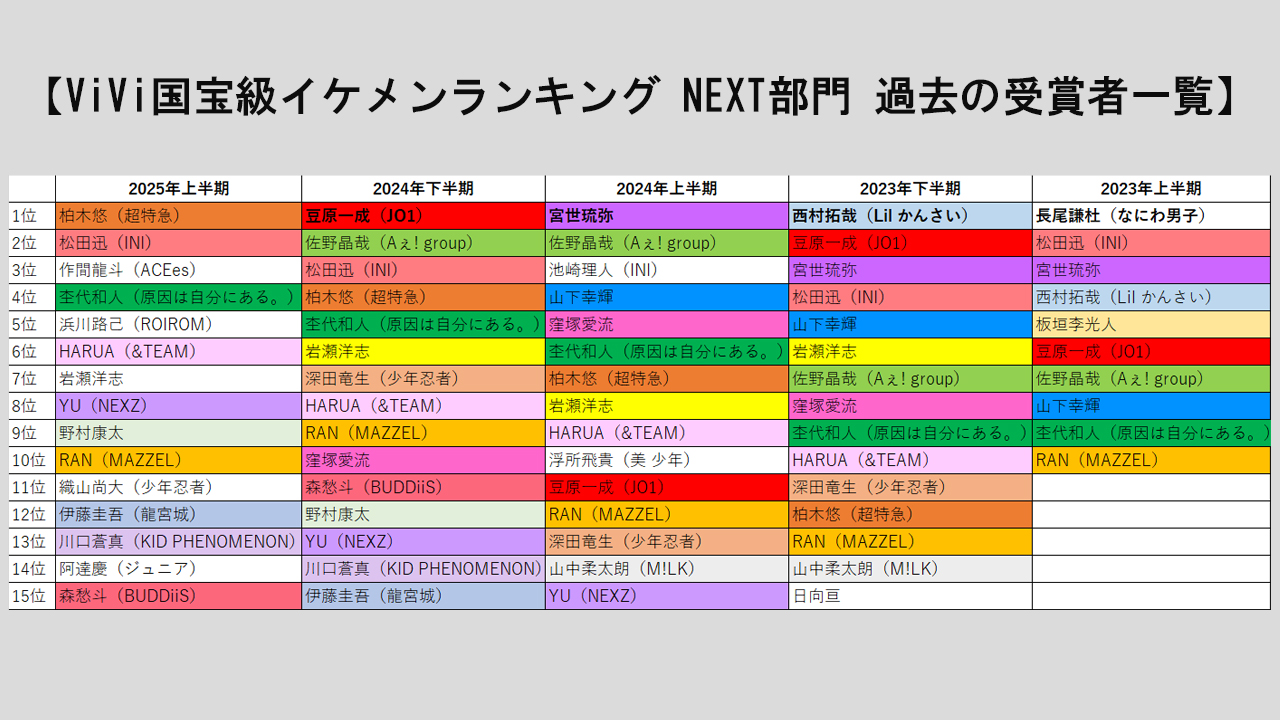Screen dimensions: 1280x720
Task: Select 作間龍斗（ACEes）cell
Action: coord(179,270)
